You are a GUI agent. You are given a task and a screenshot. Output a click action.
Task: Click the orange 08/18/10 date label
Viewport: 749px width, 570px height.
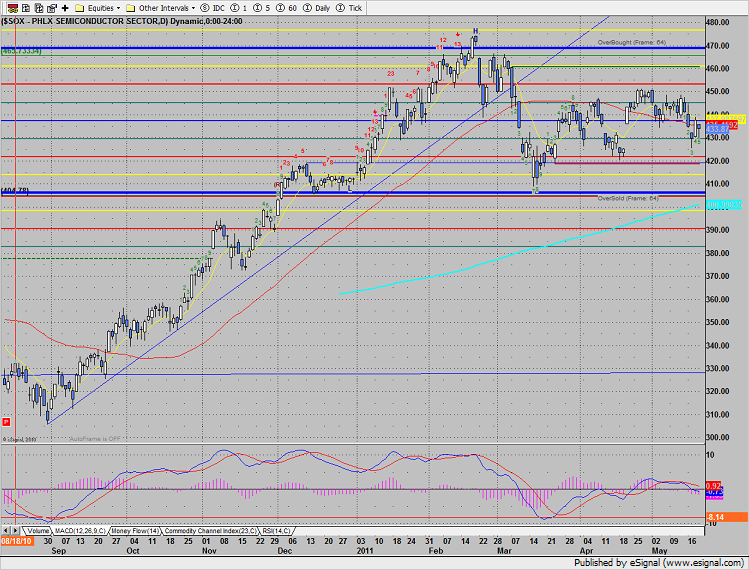[16, 541]
